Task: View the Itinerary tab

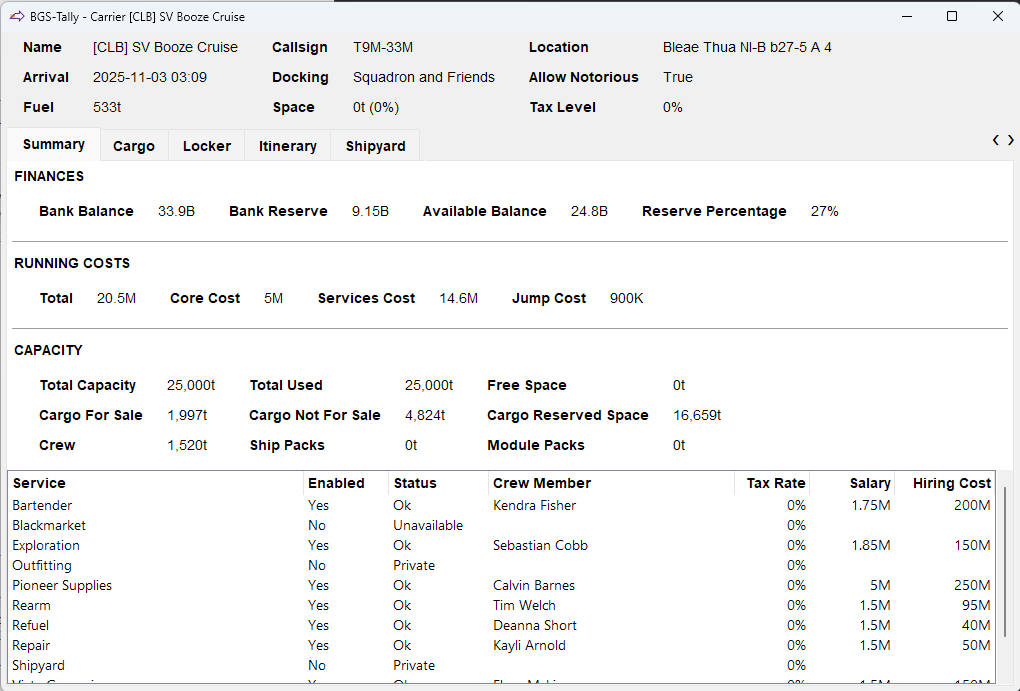Action: click(x=287, y=145)
